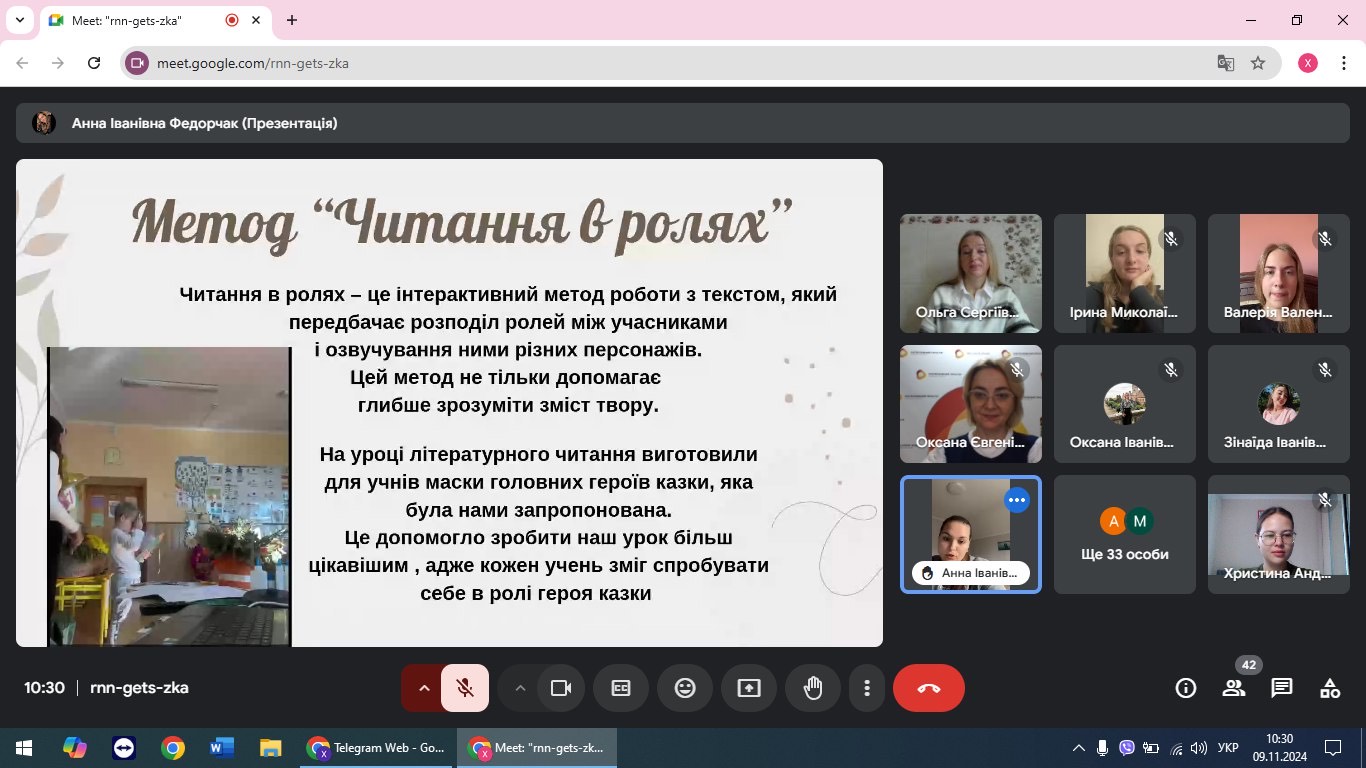
Task: Toggle closed captions
Action: coord(621,688)
